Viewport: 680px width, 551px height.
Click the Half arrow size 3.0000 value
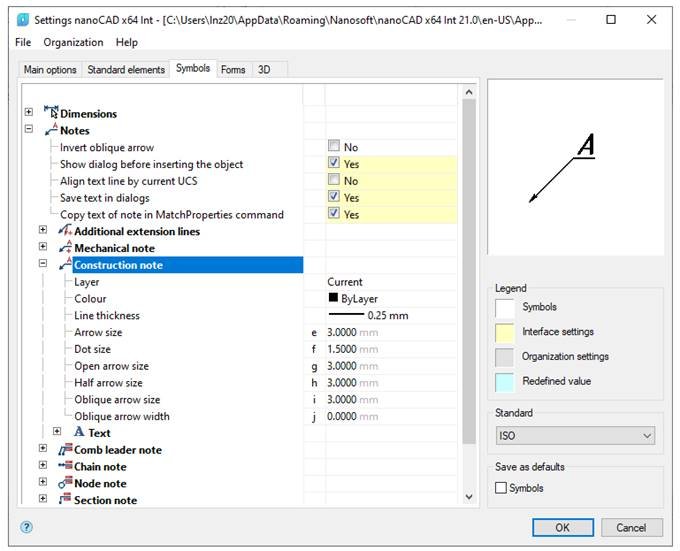pyautogui.click(x=391, y=383)
